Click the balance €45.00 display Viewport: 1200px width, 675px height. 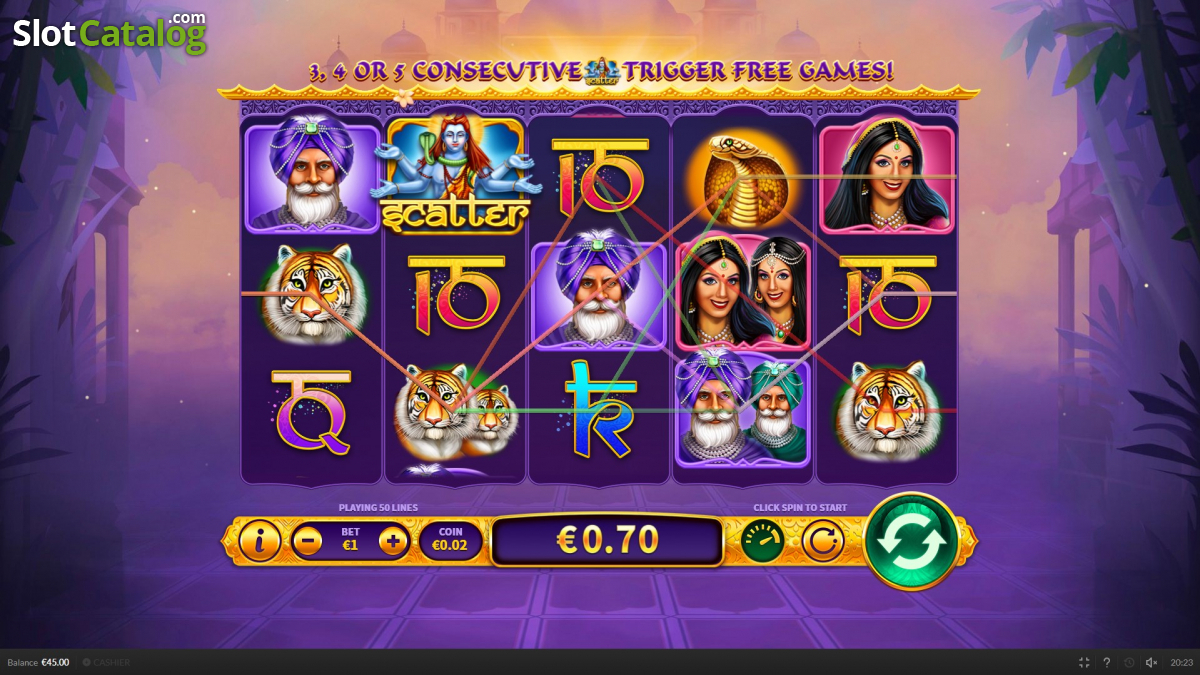pyautogui.click(x=38, y=662)
